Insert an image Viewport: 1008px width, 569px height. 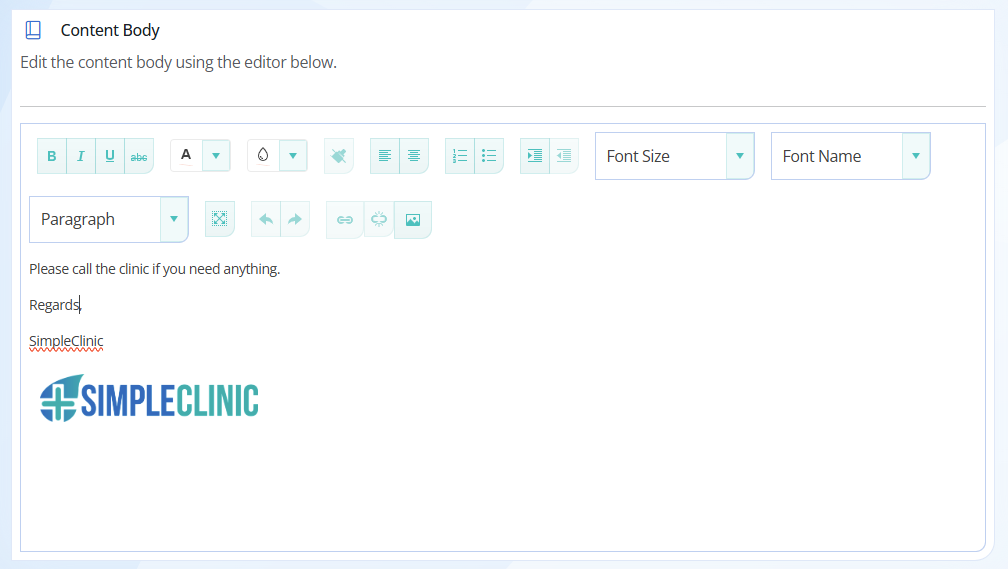click(413, 220)
